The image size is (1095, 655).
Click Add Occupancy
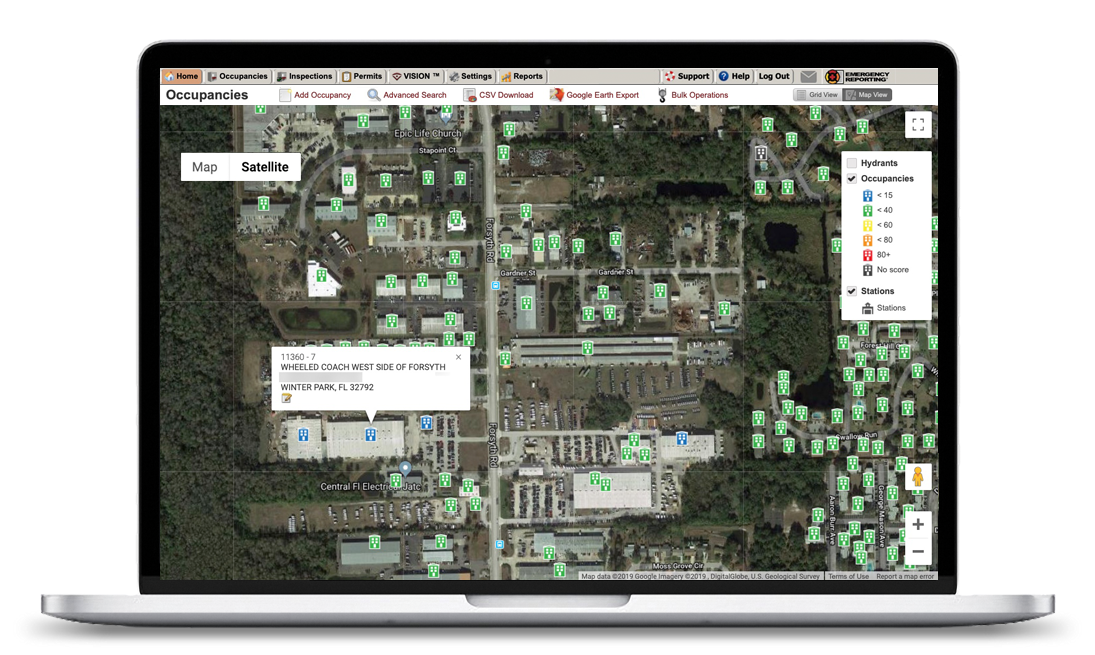[315, 95]
